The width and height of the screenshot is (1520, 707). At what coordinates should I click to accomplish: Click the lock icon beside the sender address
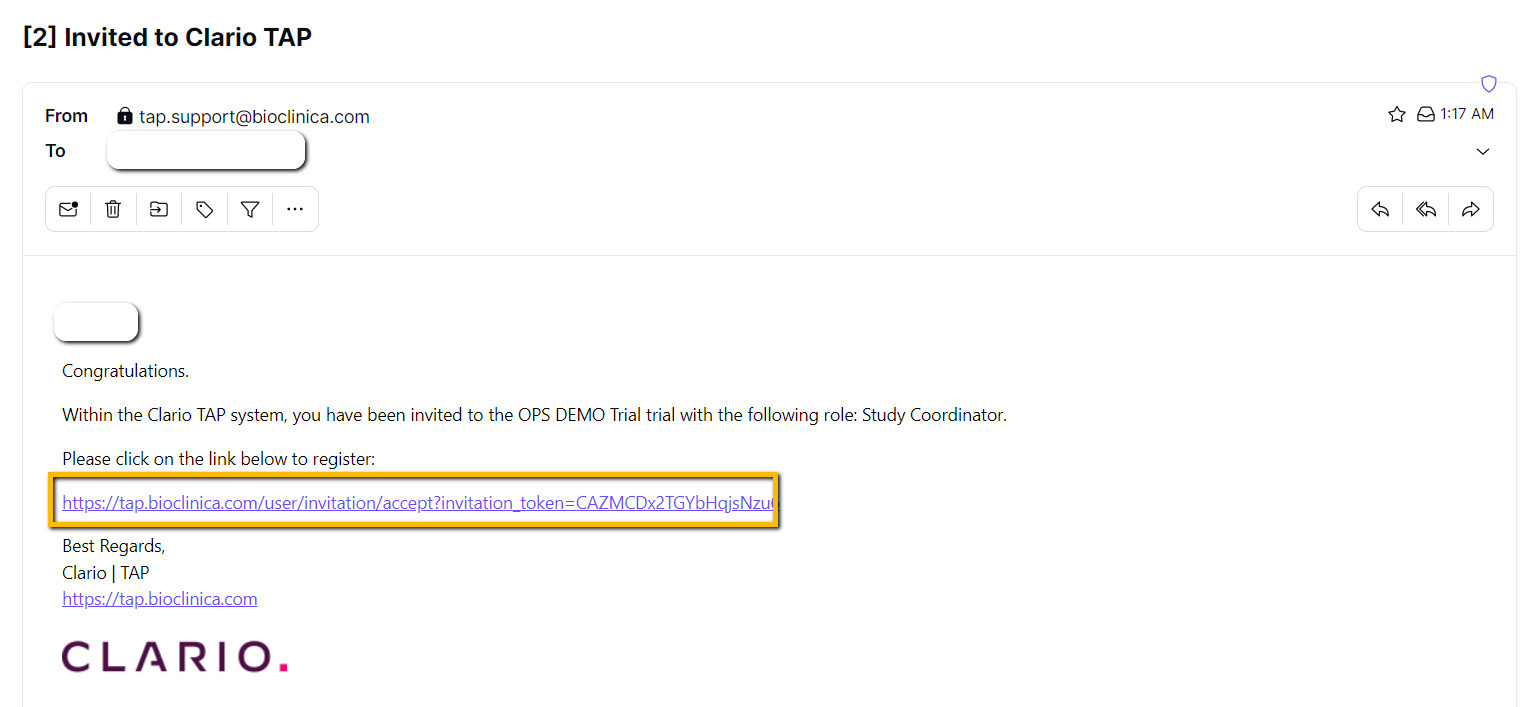(x=124, y=115)
